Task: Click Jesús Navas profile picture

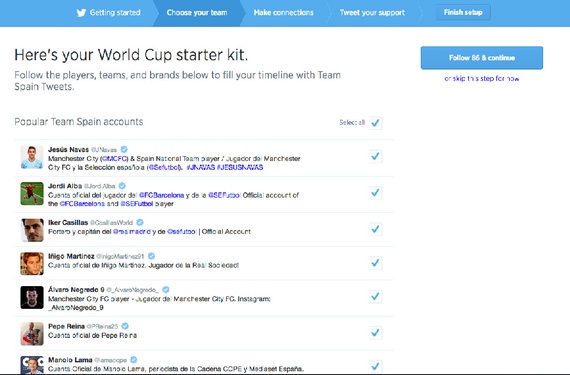Action: pyautogui.click(x=32, y=157)
